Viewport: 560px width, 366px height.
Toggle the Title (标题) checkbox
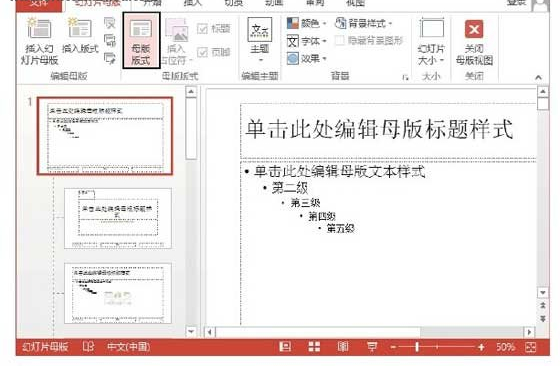(202, 29)
